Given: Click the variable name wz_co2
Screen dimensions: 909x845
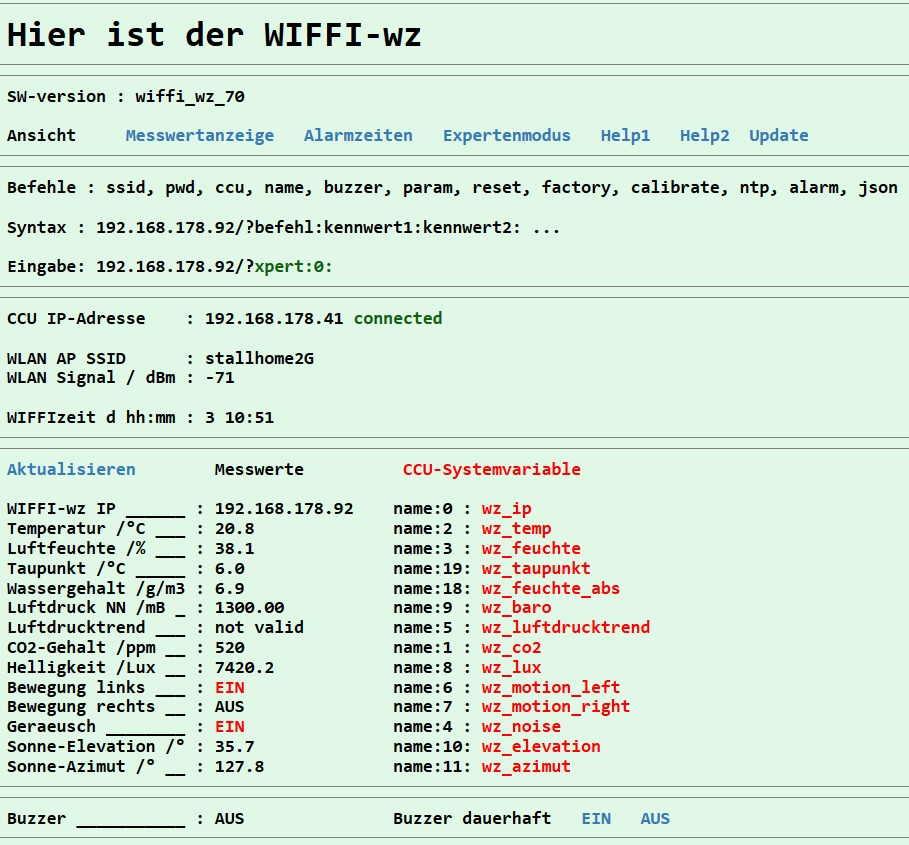Looking at the screenshot, I should [511, 647].
